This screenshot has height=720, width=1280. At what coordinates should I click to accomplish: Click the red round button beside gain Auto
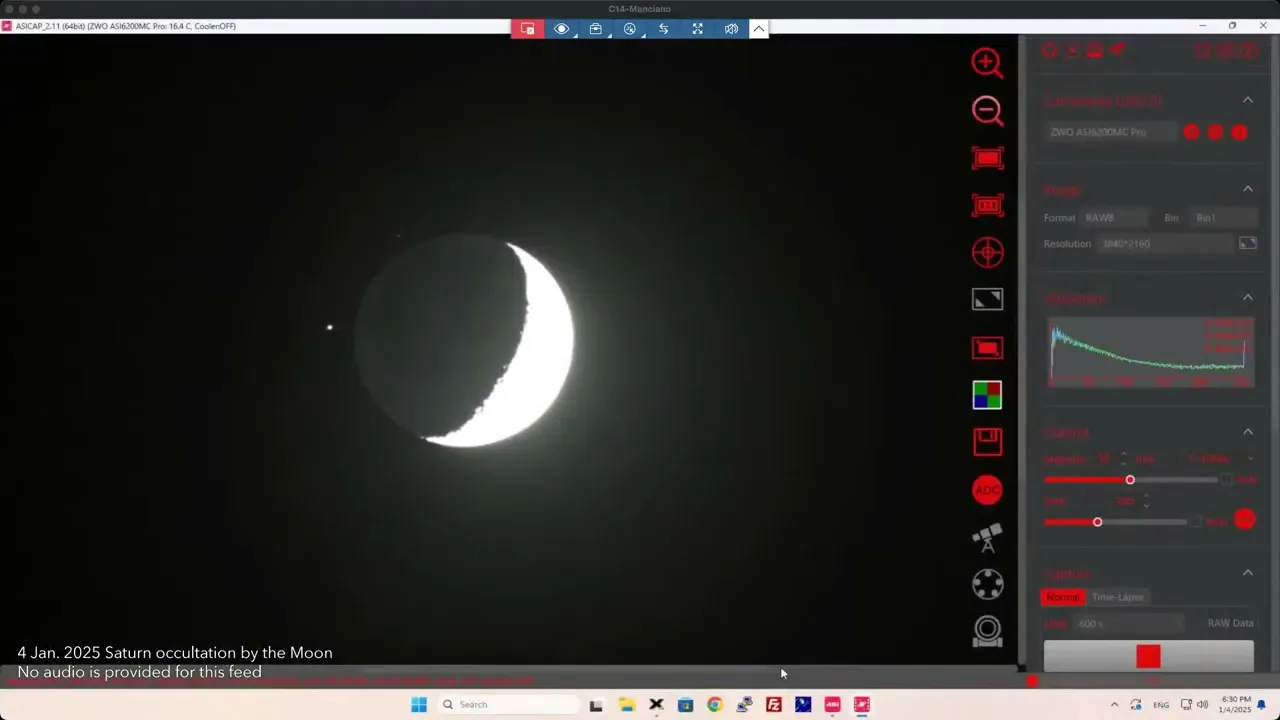click(1244, 519)
